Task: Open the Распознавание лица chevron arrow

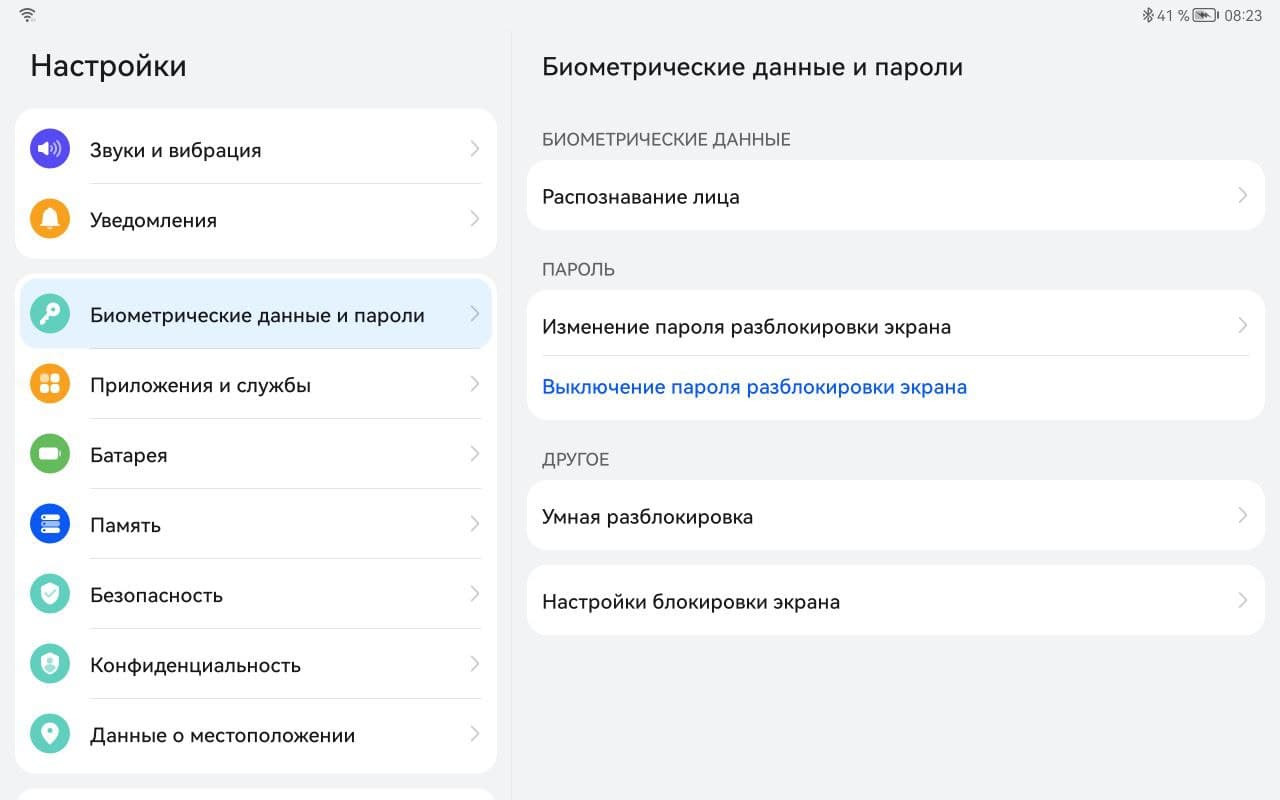Action: point(1242,196)
